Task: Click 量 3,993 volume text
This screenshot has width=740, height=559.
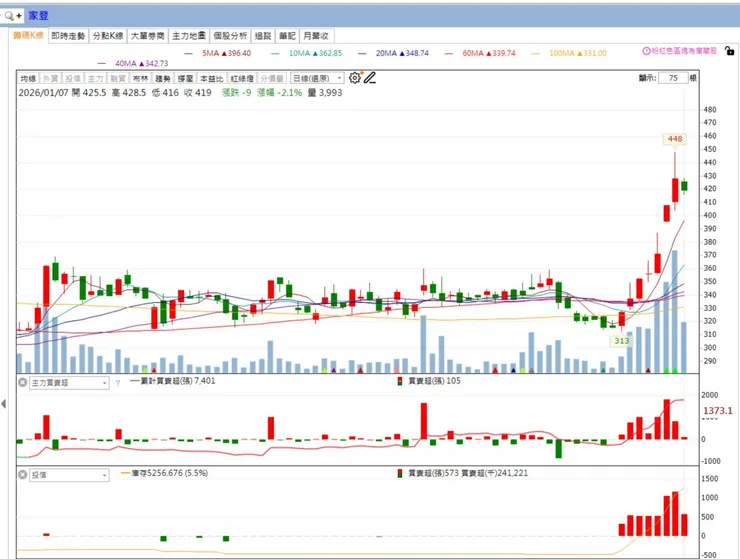Action: [x=325, y=93]
